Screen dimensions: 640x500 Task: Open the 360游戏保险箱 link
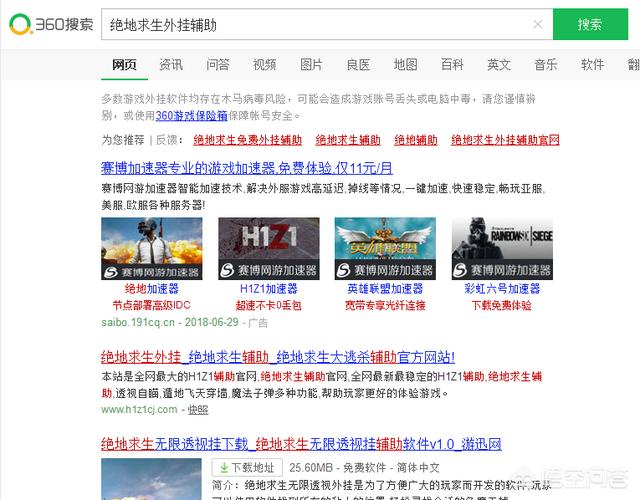(x=191, y=116)
